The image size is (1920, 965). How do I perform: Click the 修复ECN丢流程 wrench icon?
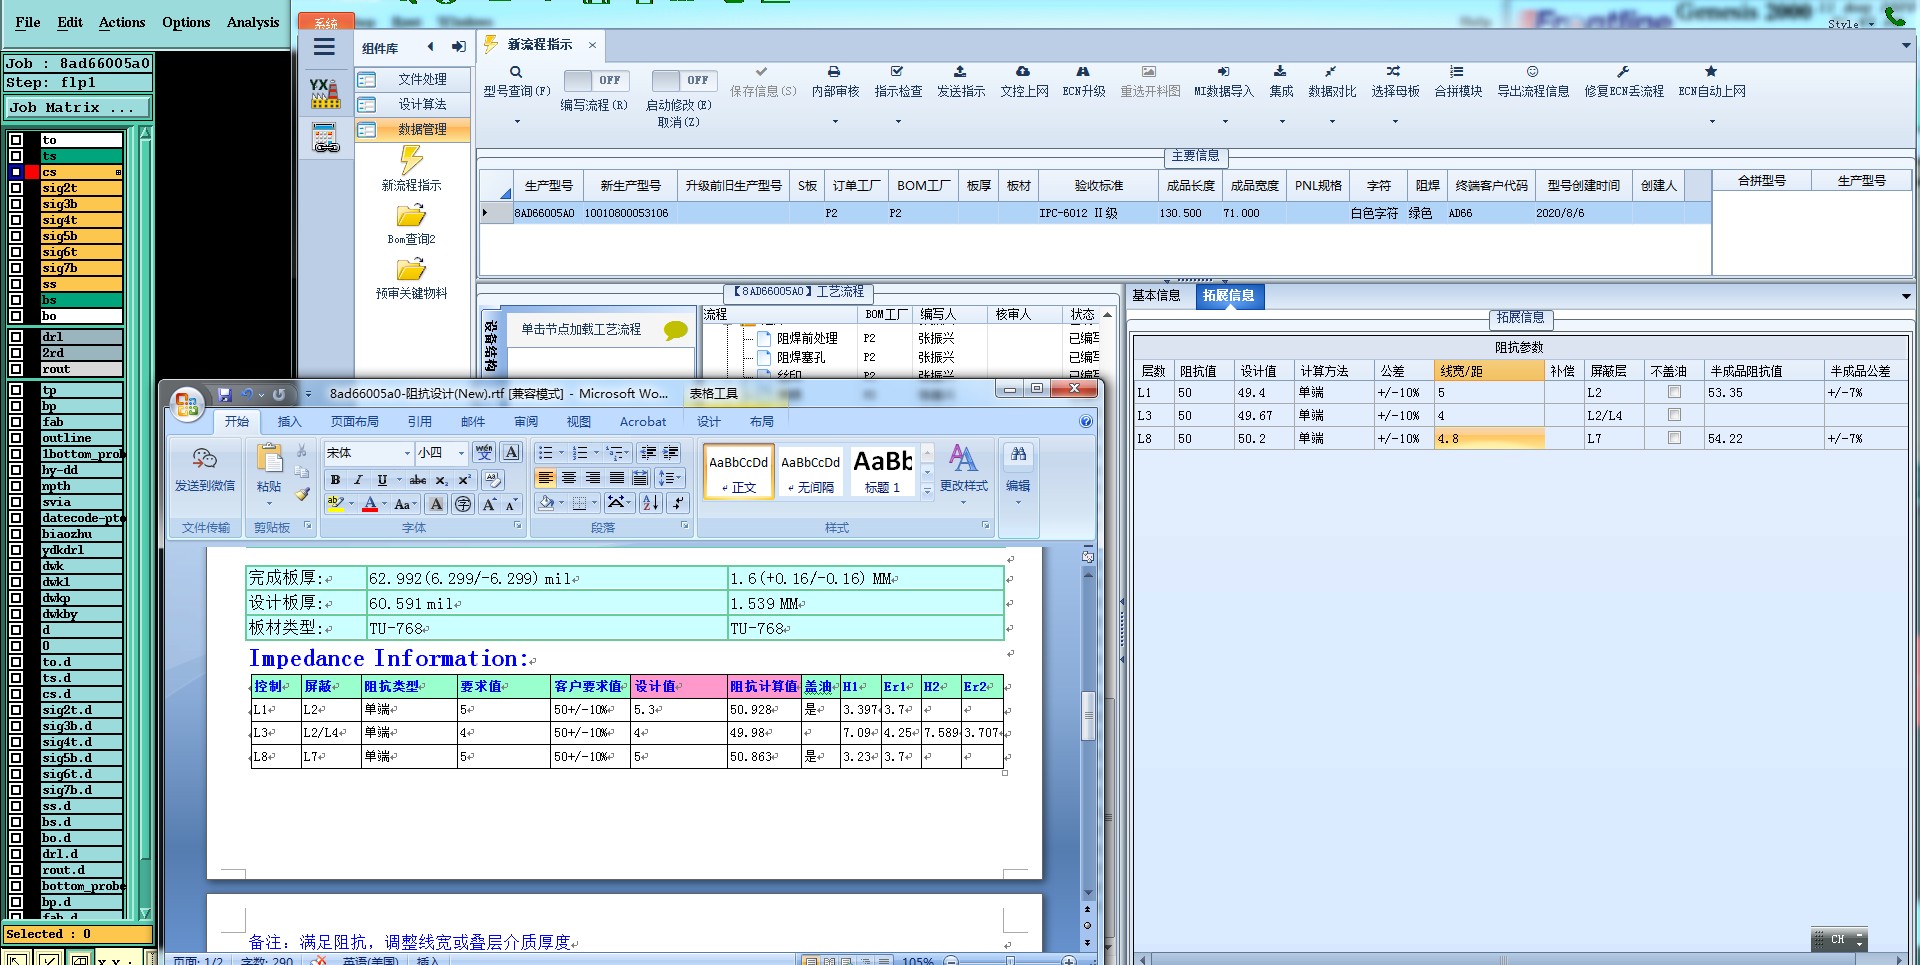click(1623, 72)
